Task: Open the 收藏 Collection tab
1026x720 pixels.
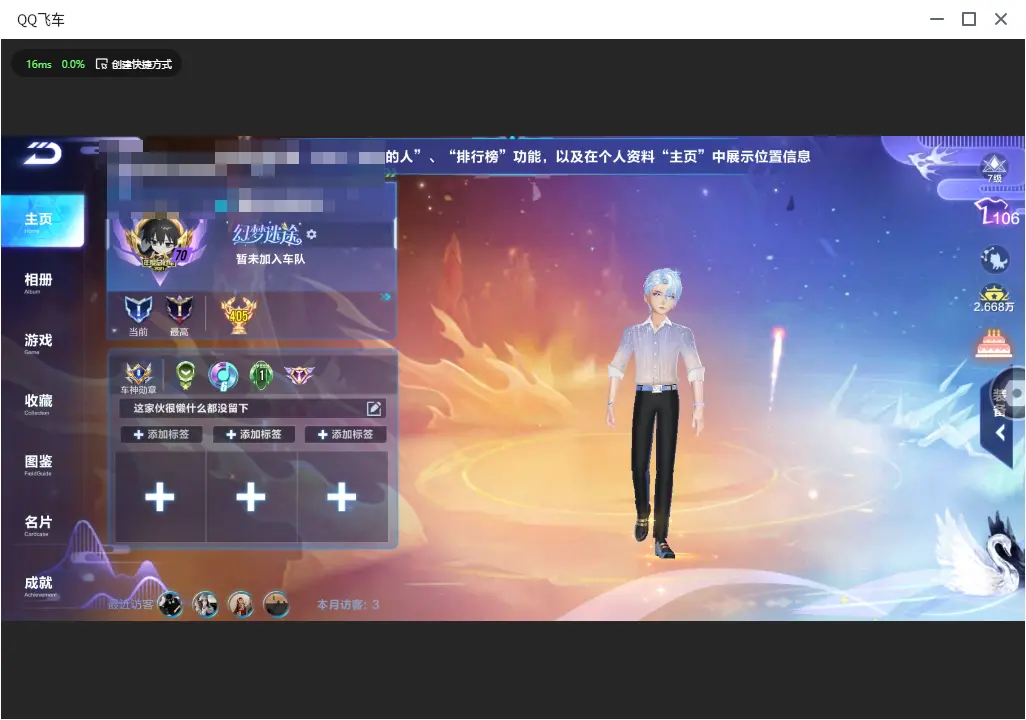Action: point(38,404)
